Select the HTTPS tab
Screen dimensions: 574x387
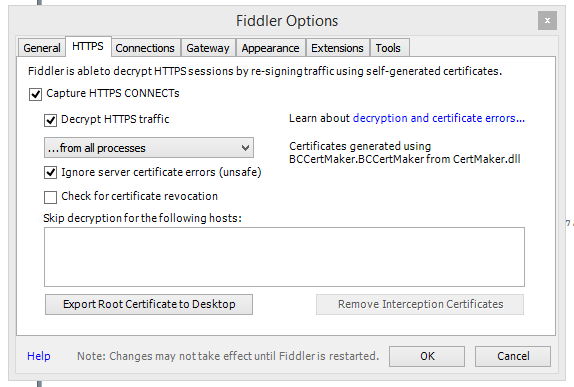pos(88,46)
